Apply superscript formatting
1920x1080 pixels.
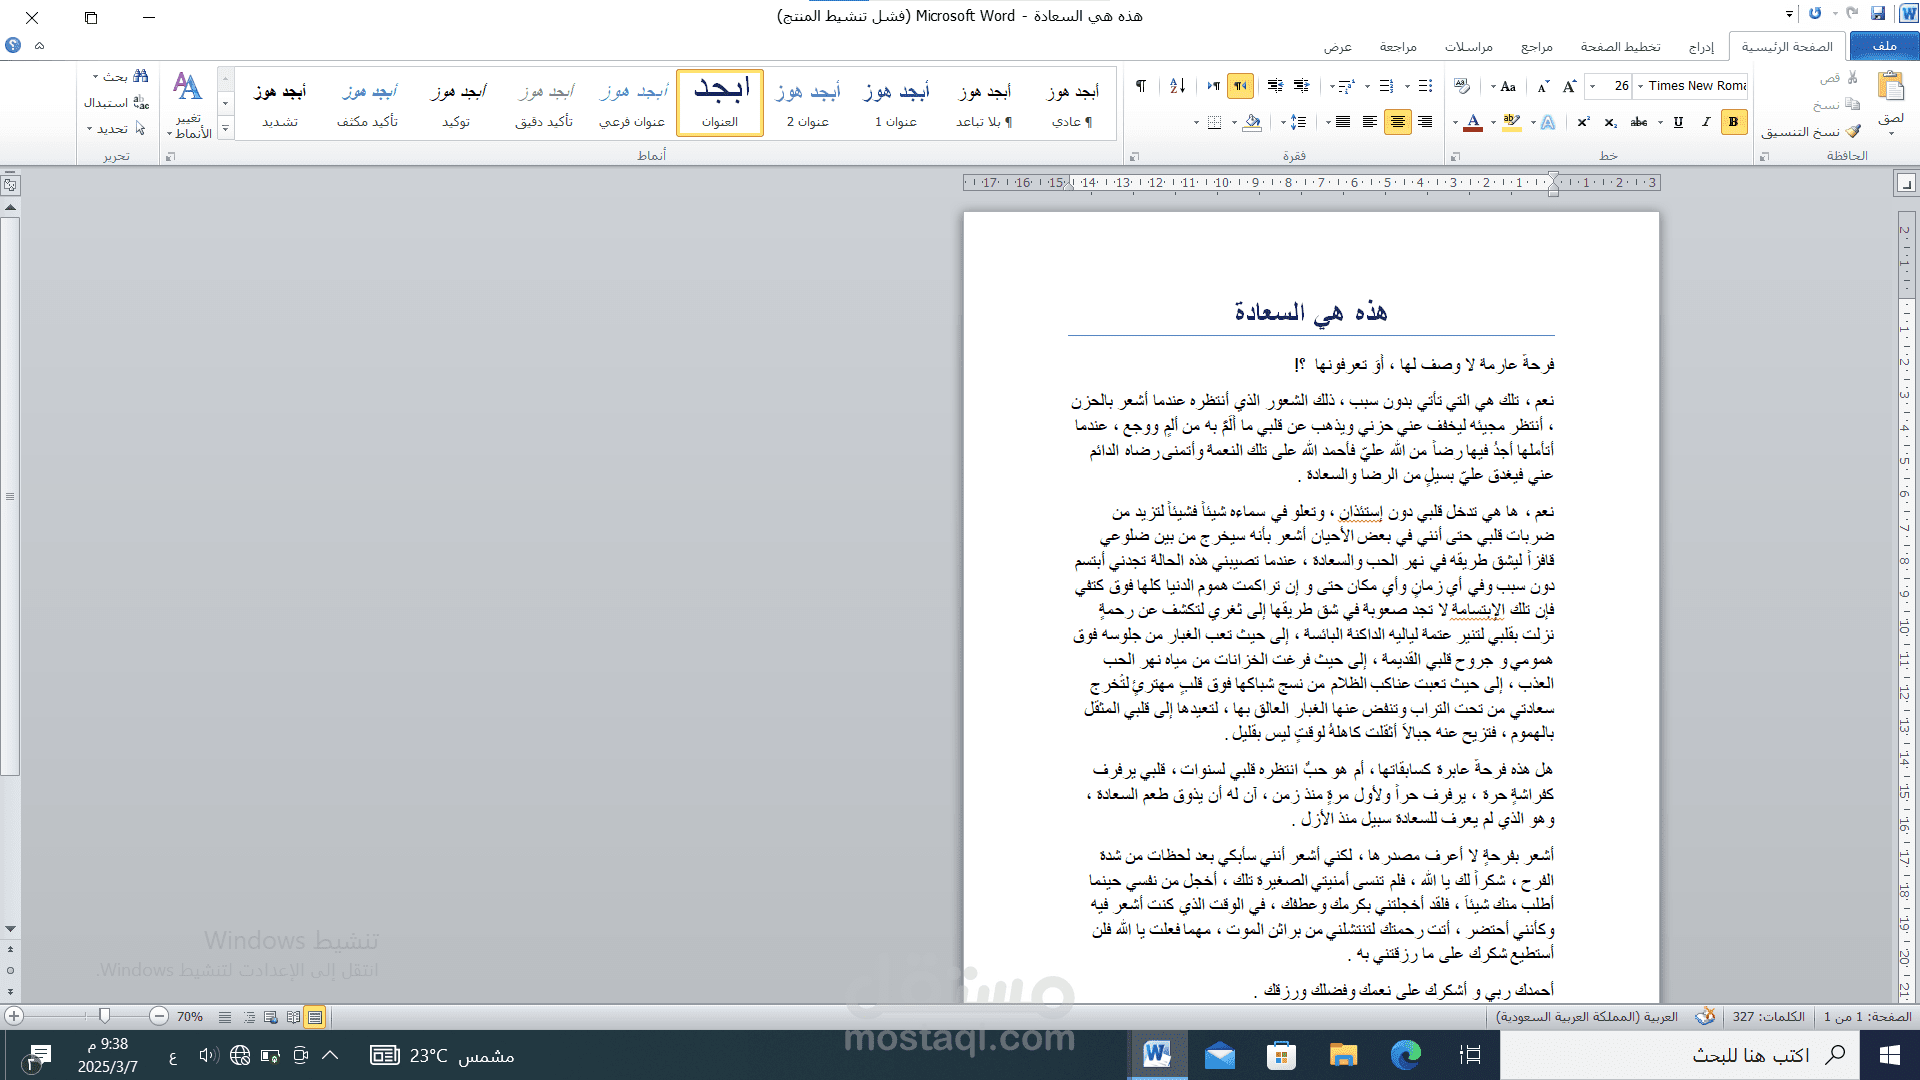(1583, 122)
